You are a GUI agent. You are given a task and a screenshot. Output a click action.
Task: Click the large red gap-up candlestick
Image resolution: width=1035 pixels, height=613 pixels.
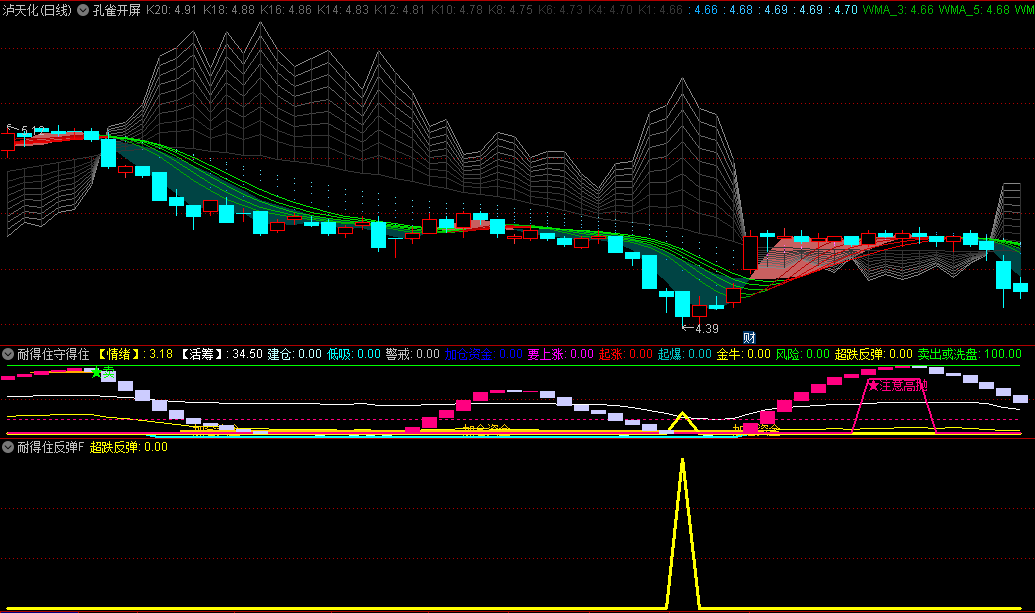750,253
